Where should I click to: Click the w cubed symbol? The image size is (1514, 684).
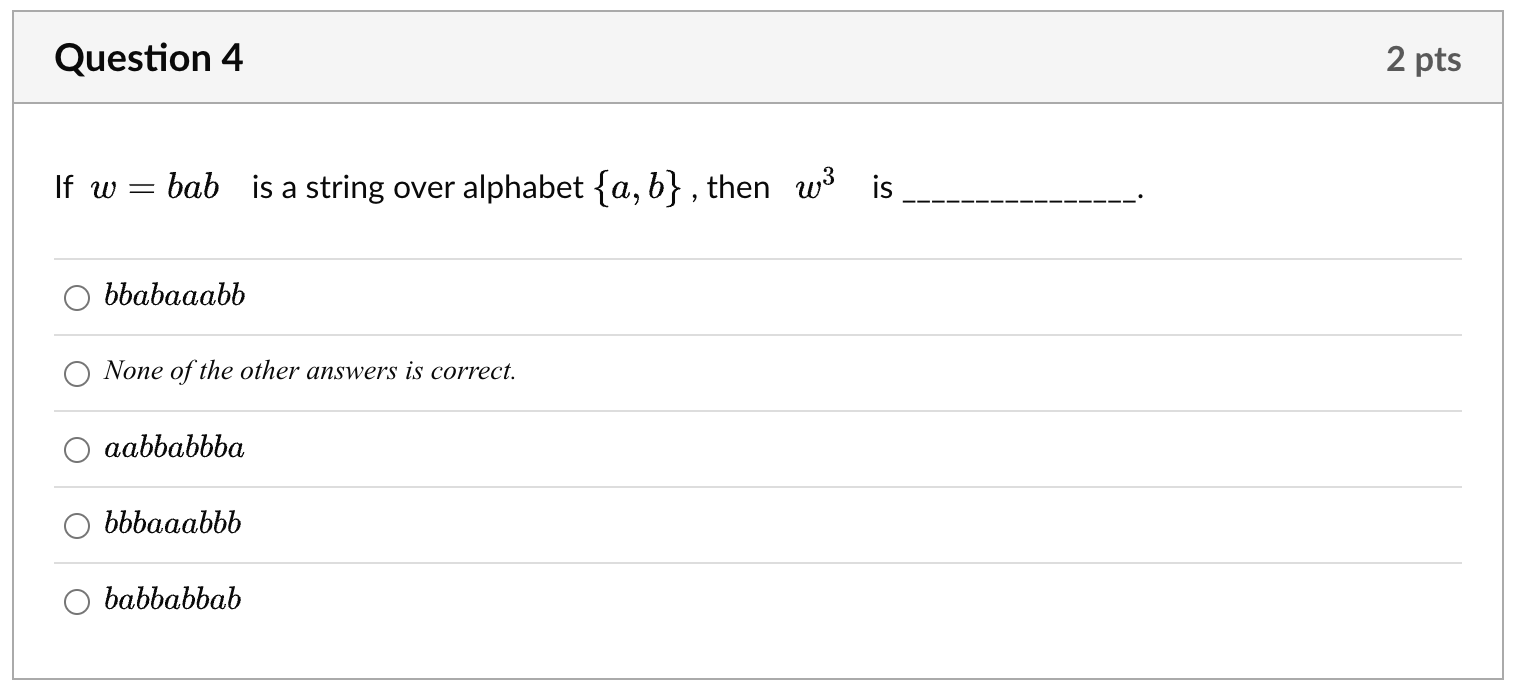click(808, 182)
